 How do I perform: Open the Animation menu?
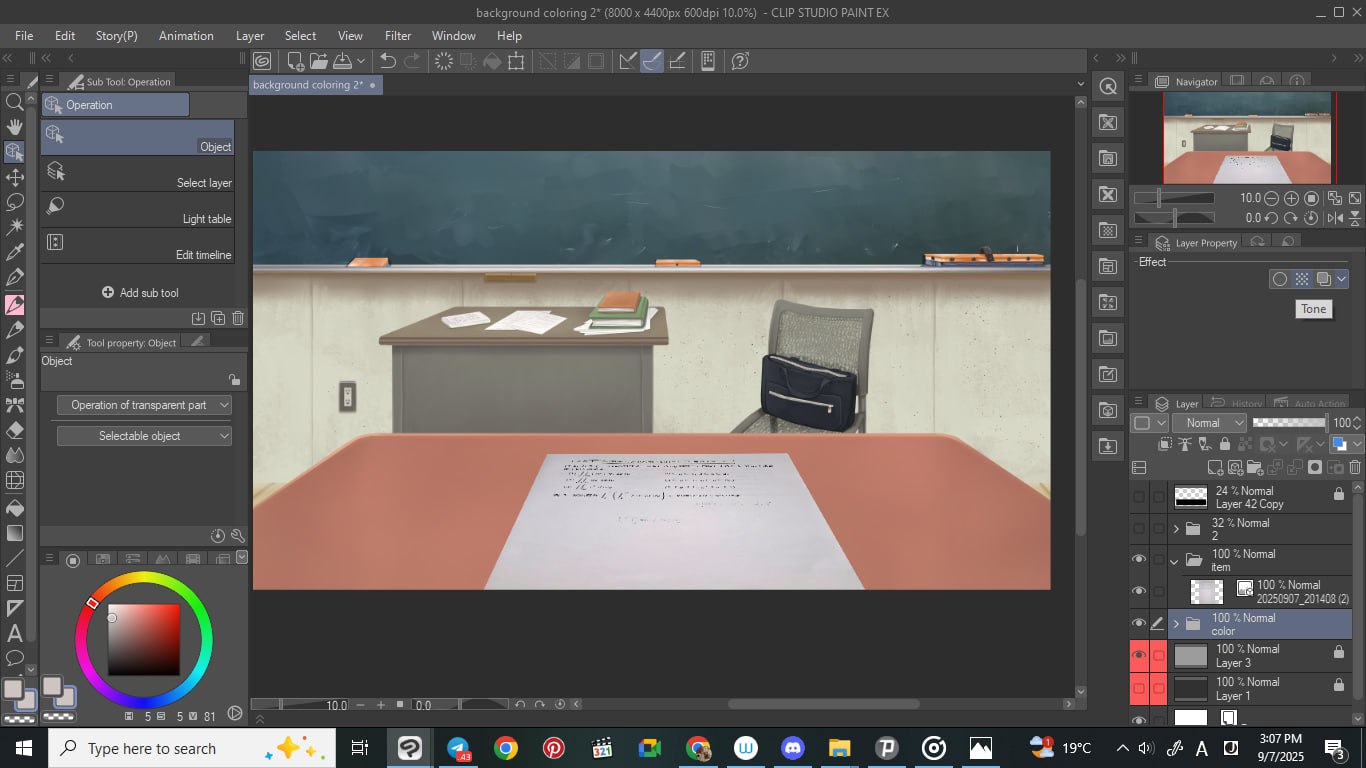coord(186,36)
